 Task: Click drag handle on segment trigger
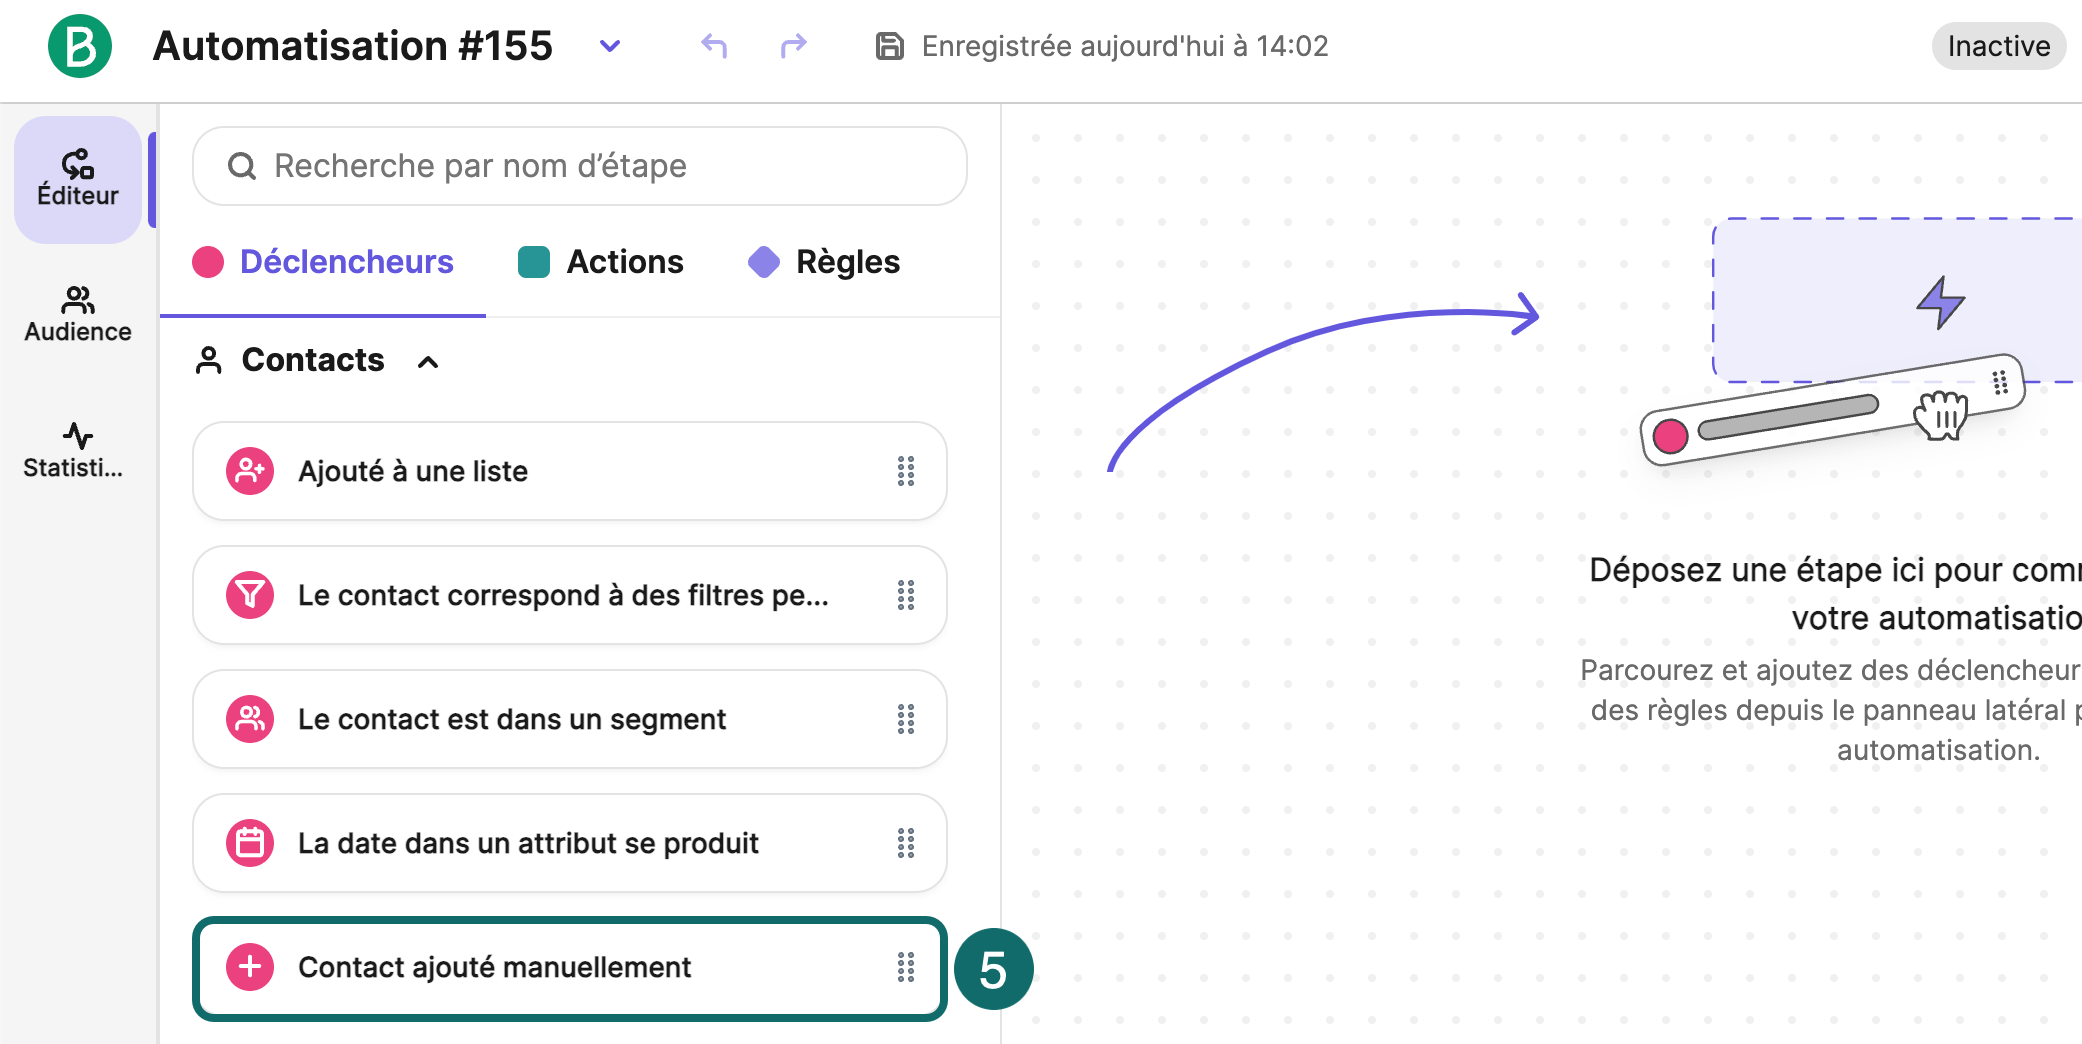(905, 719)
